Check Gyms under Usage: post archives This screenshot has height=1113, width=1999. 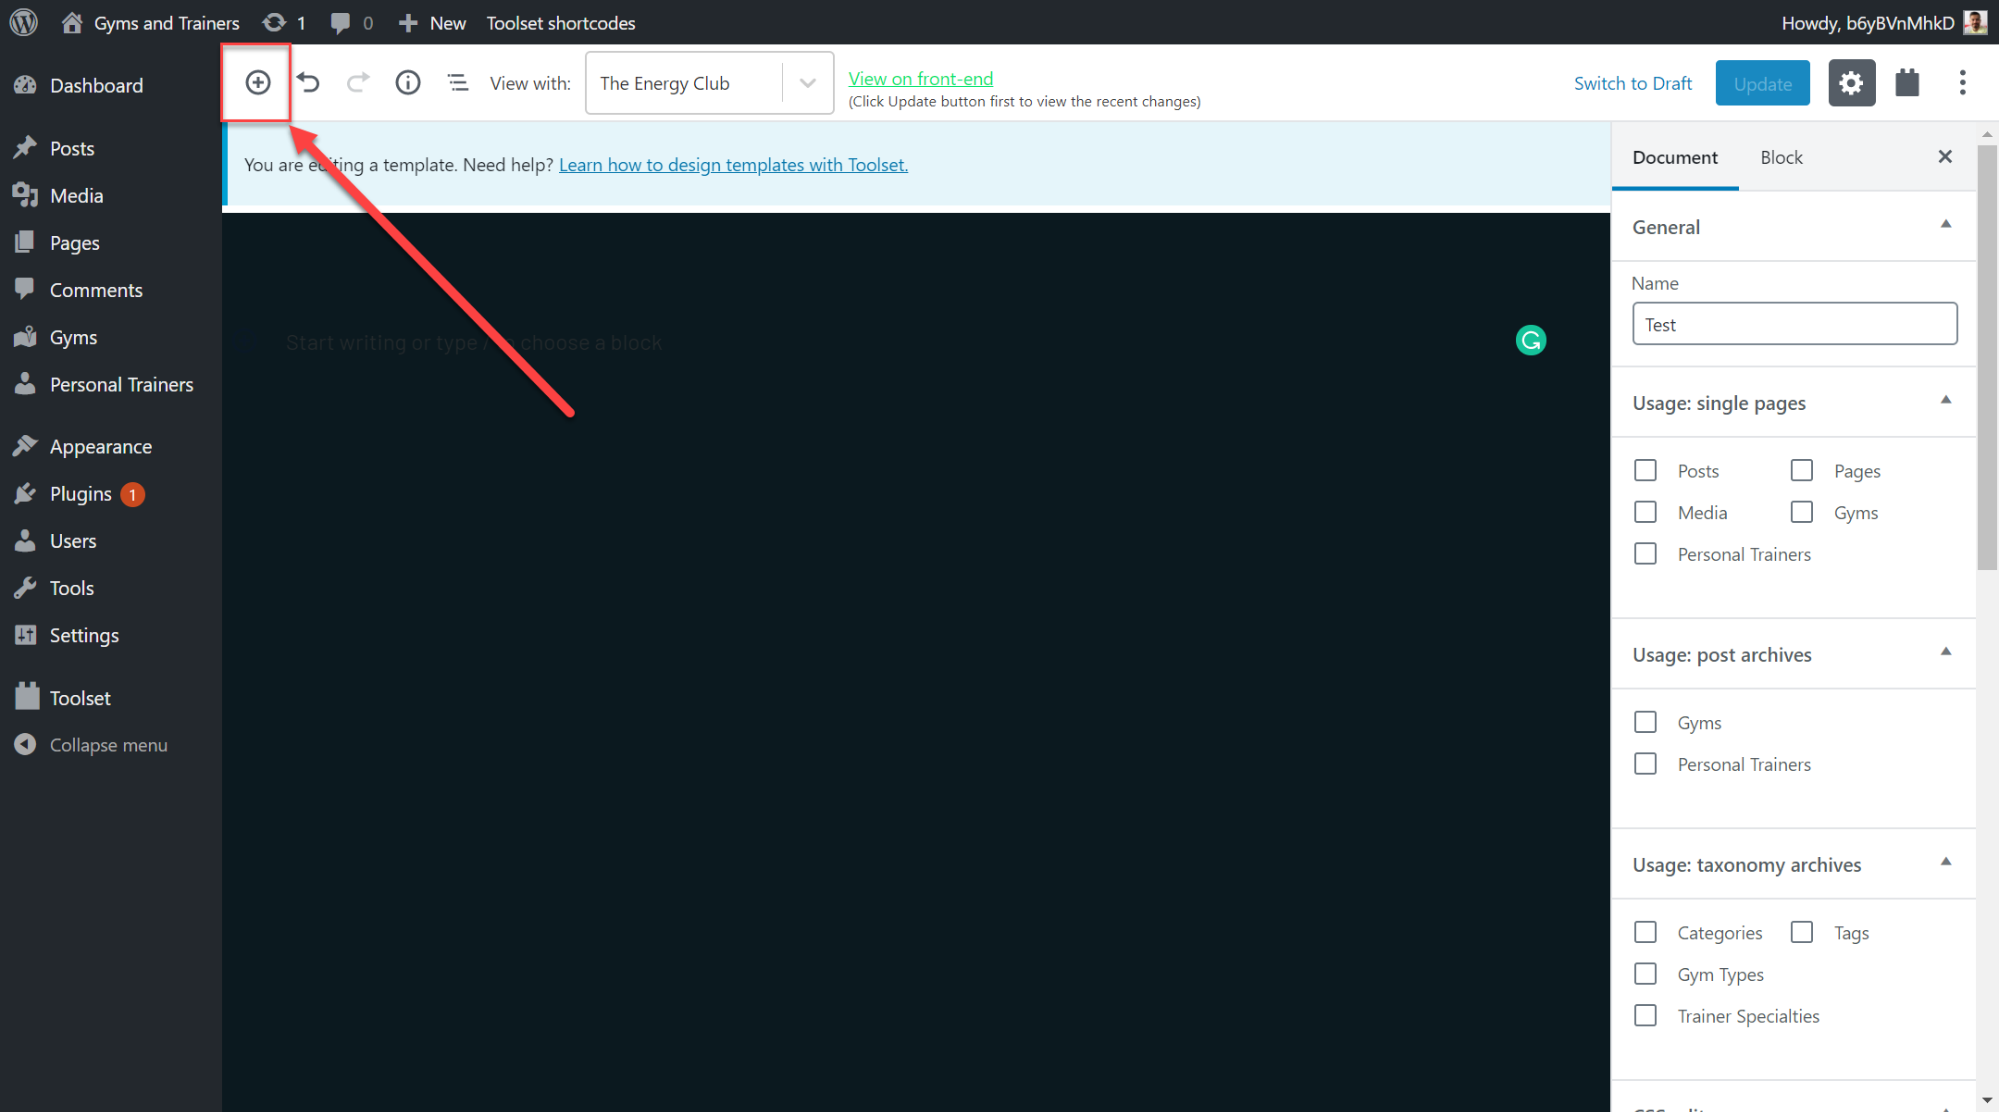[1645, 721]
